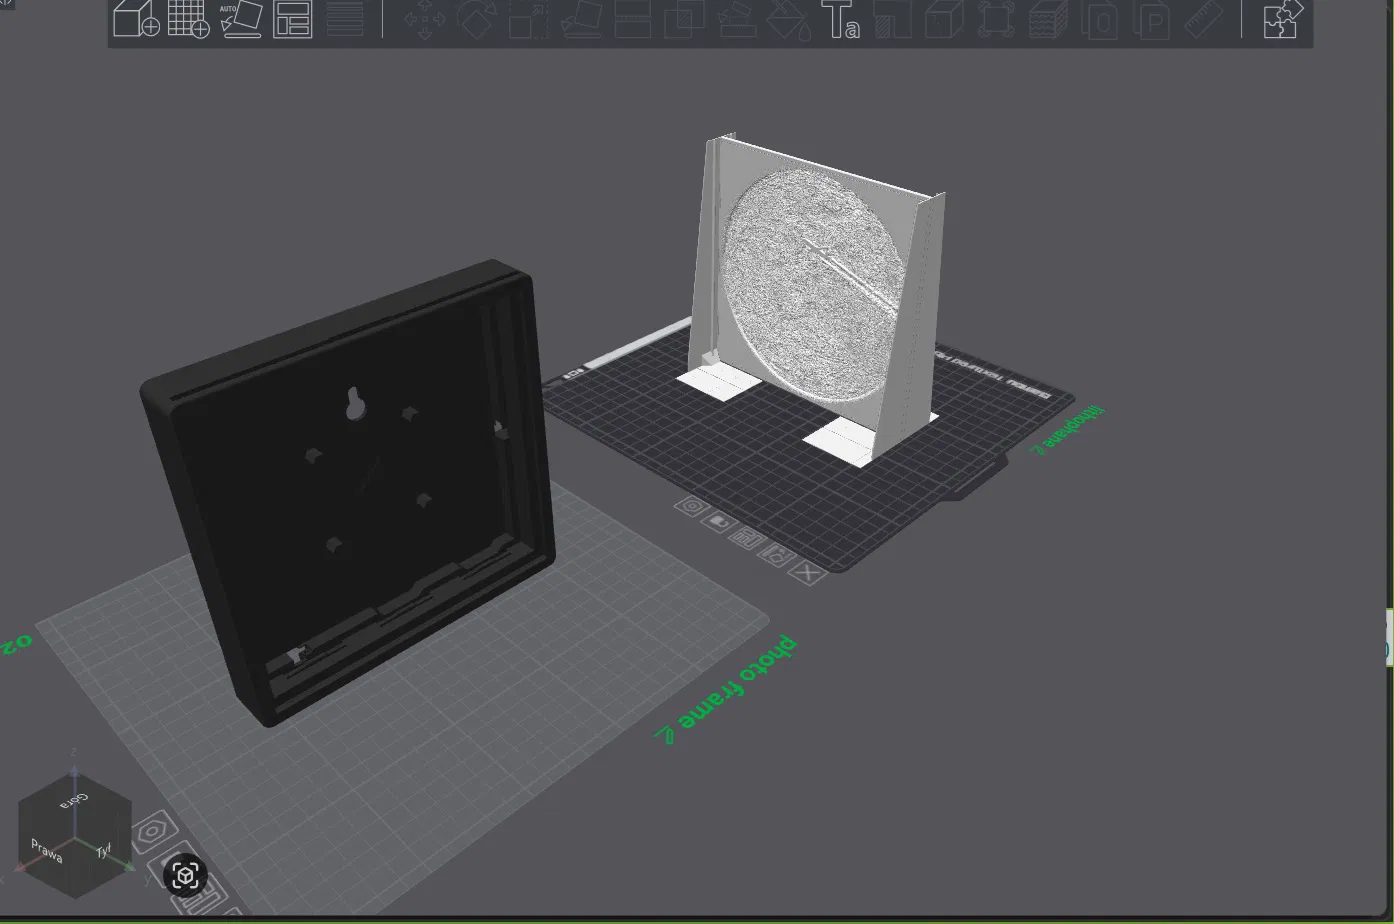The width and height of the screenshot is (1394, 924).
Task: Click the Add object cube icon
Action: [136, 18]
